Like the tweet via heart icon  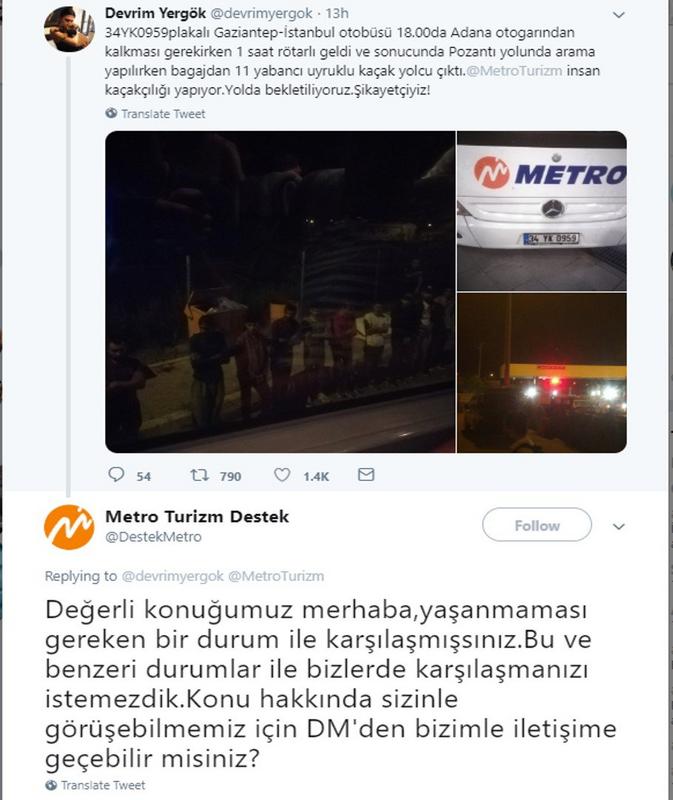pos(282,475)
